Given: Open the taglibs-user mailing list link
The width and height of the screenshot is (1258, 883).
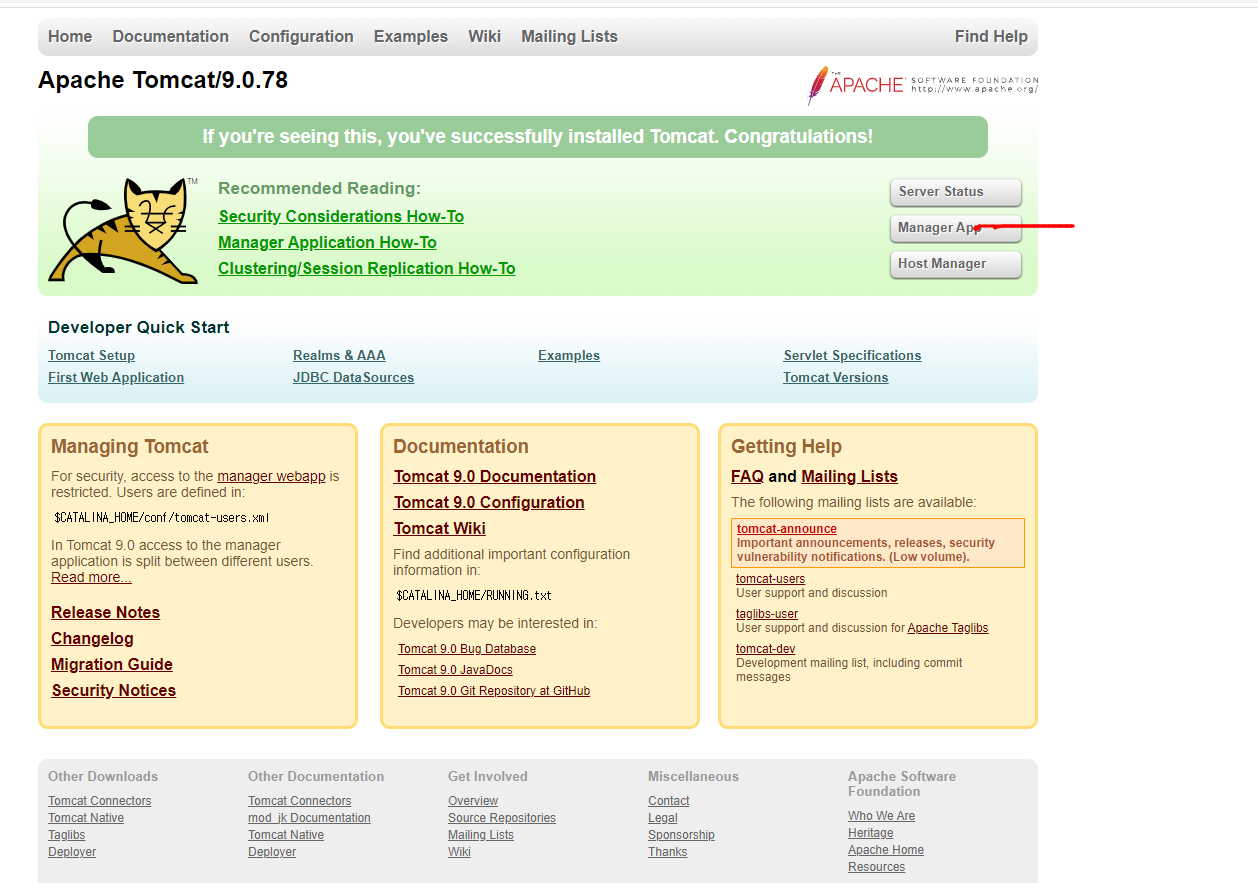Looking at the screenshot, I should coord(767,614).
